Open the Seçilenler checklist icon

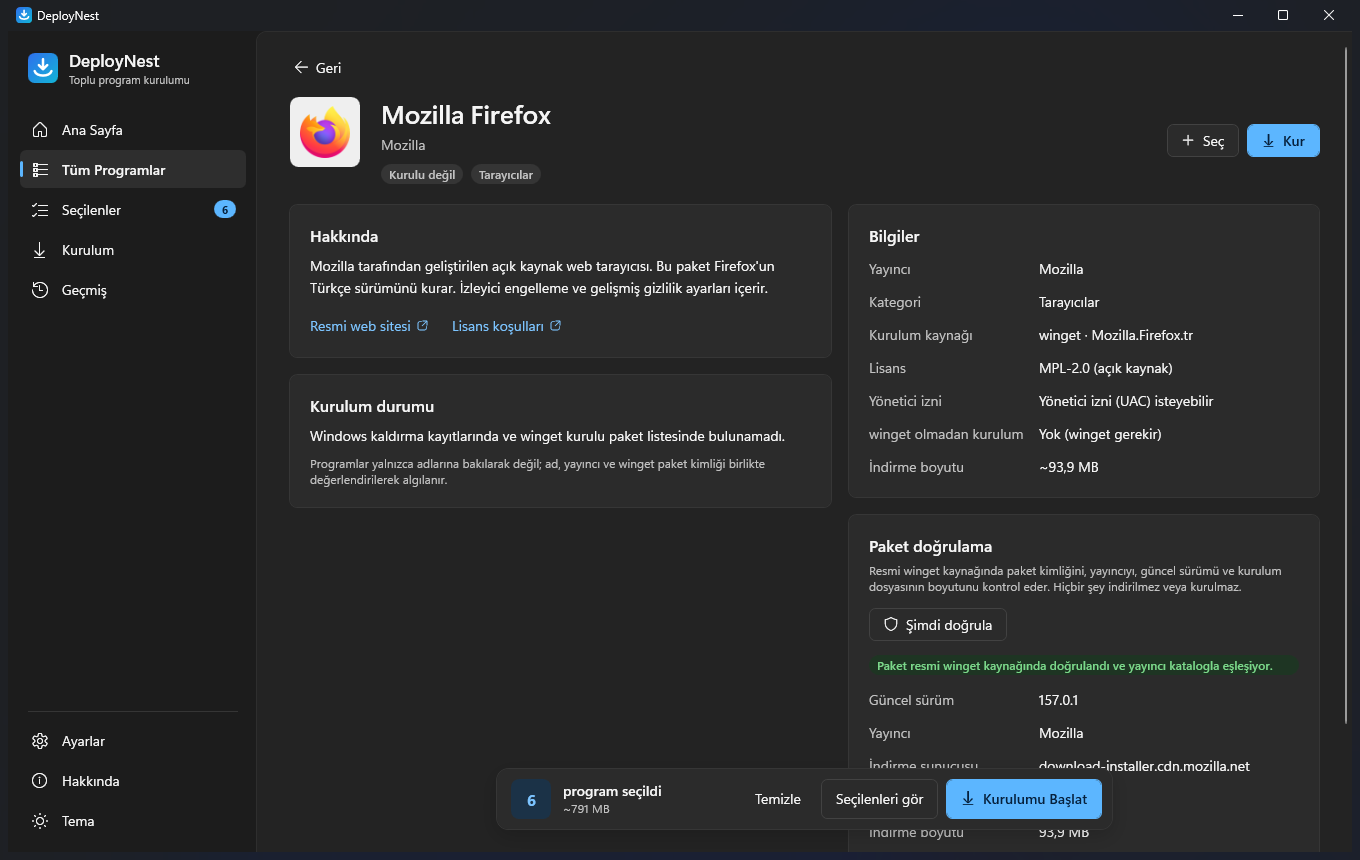[40, 210]
